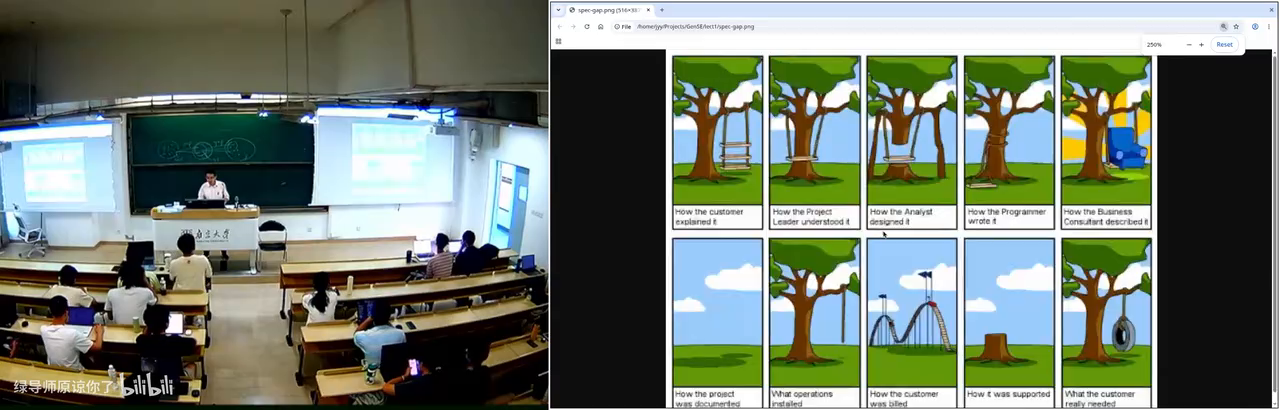Image resolution: width=1280 pixels, height=410 pixels.
Task: Open the apps grid in bookmarks bar
Action: [558, 41]
